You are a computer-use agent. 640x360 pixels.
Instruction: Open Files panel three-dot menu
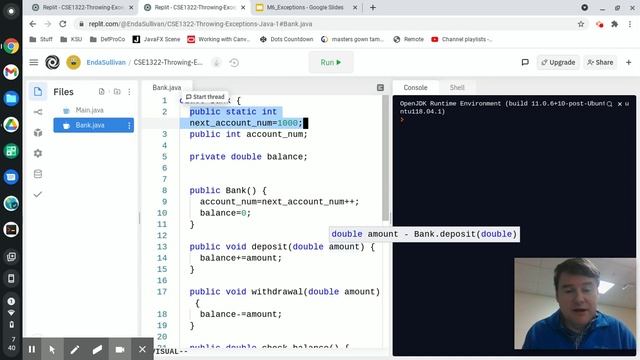(129, 92)
